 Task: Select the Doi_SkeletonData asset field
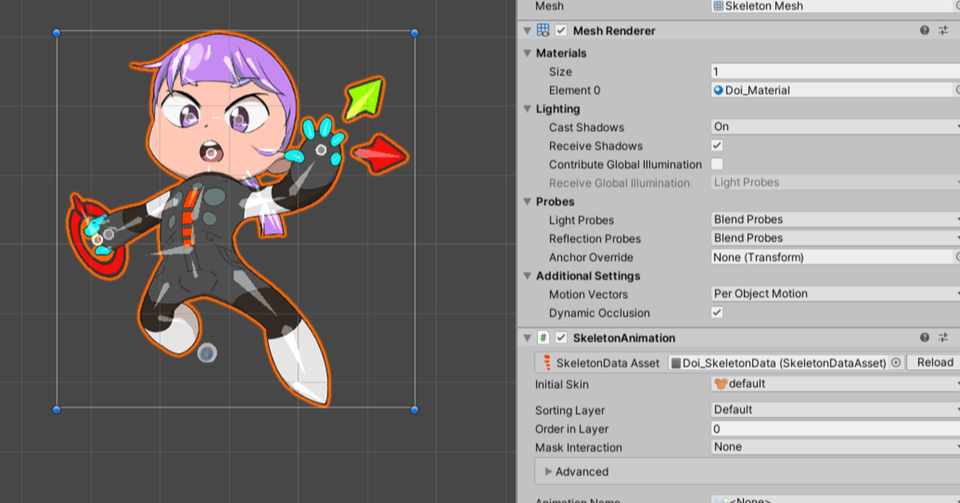coord(778,363)
